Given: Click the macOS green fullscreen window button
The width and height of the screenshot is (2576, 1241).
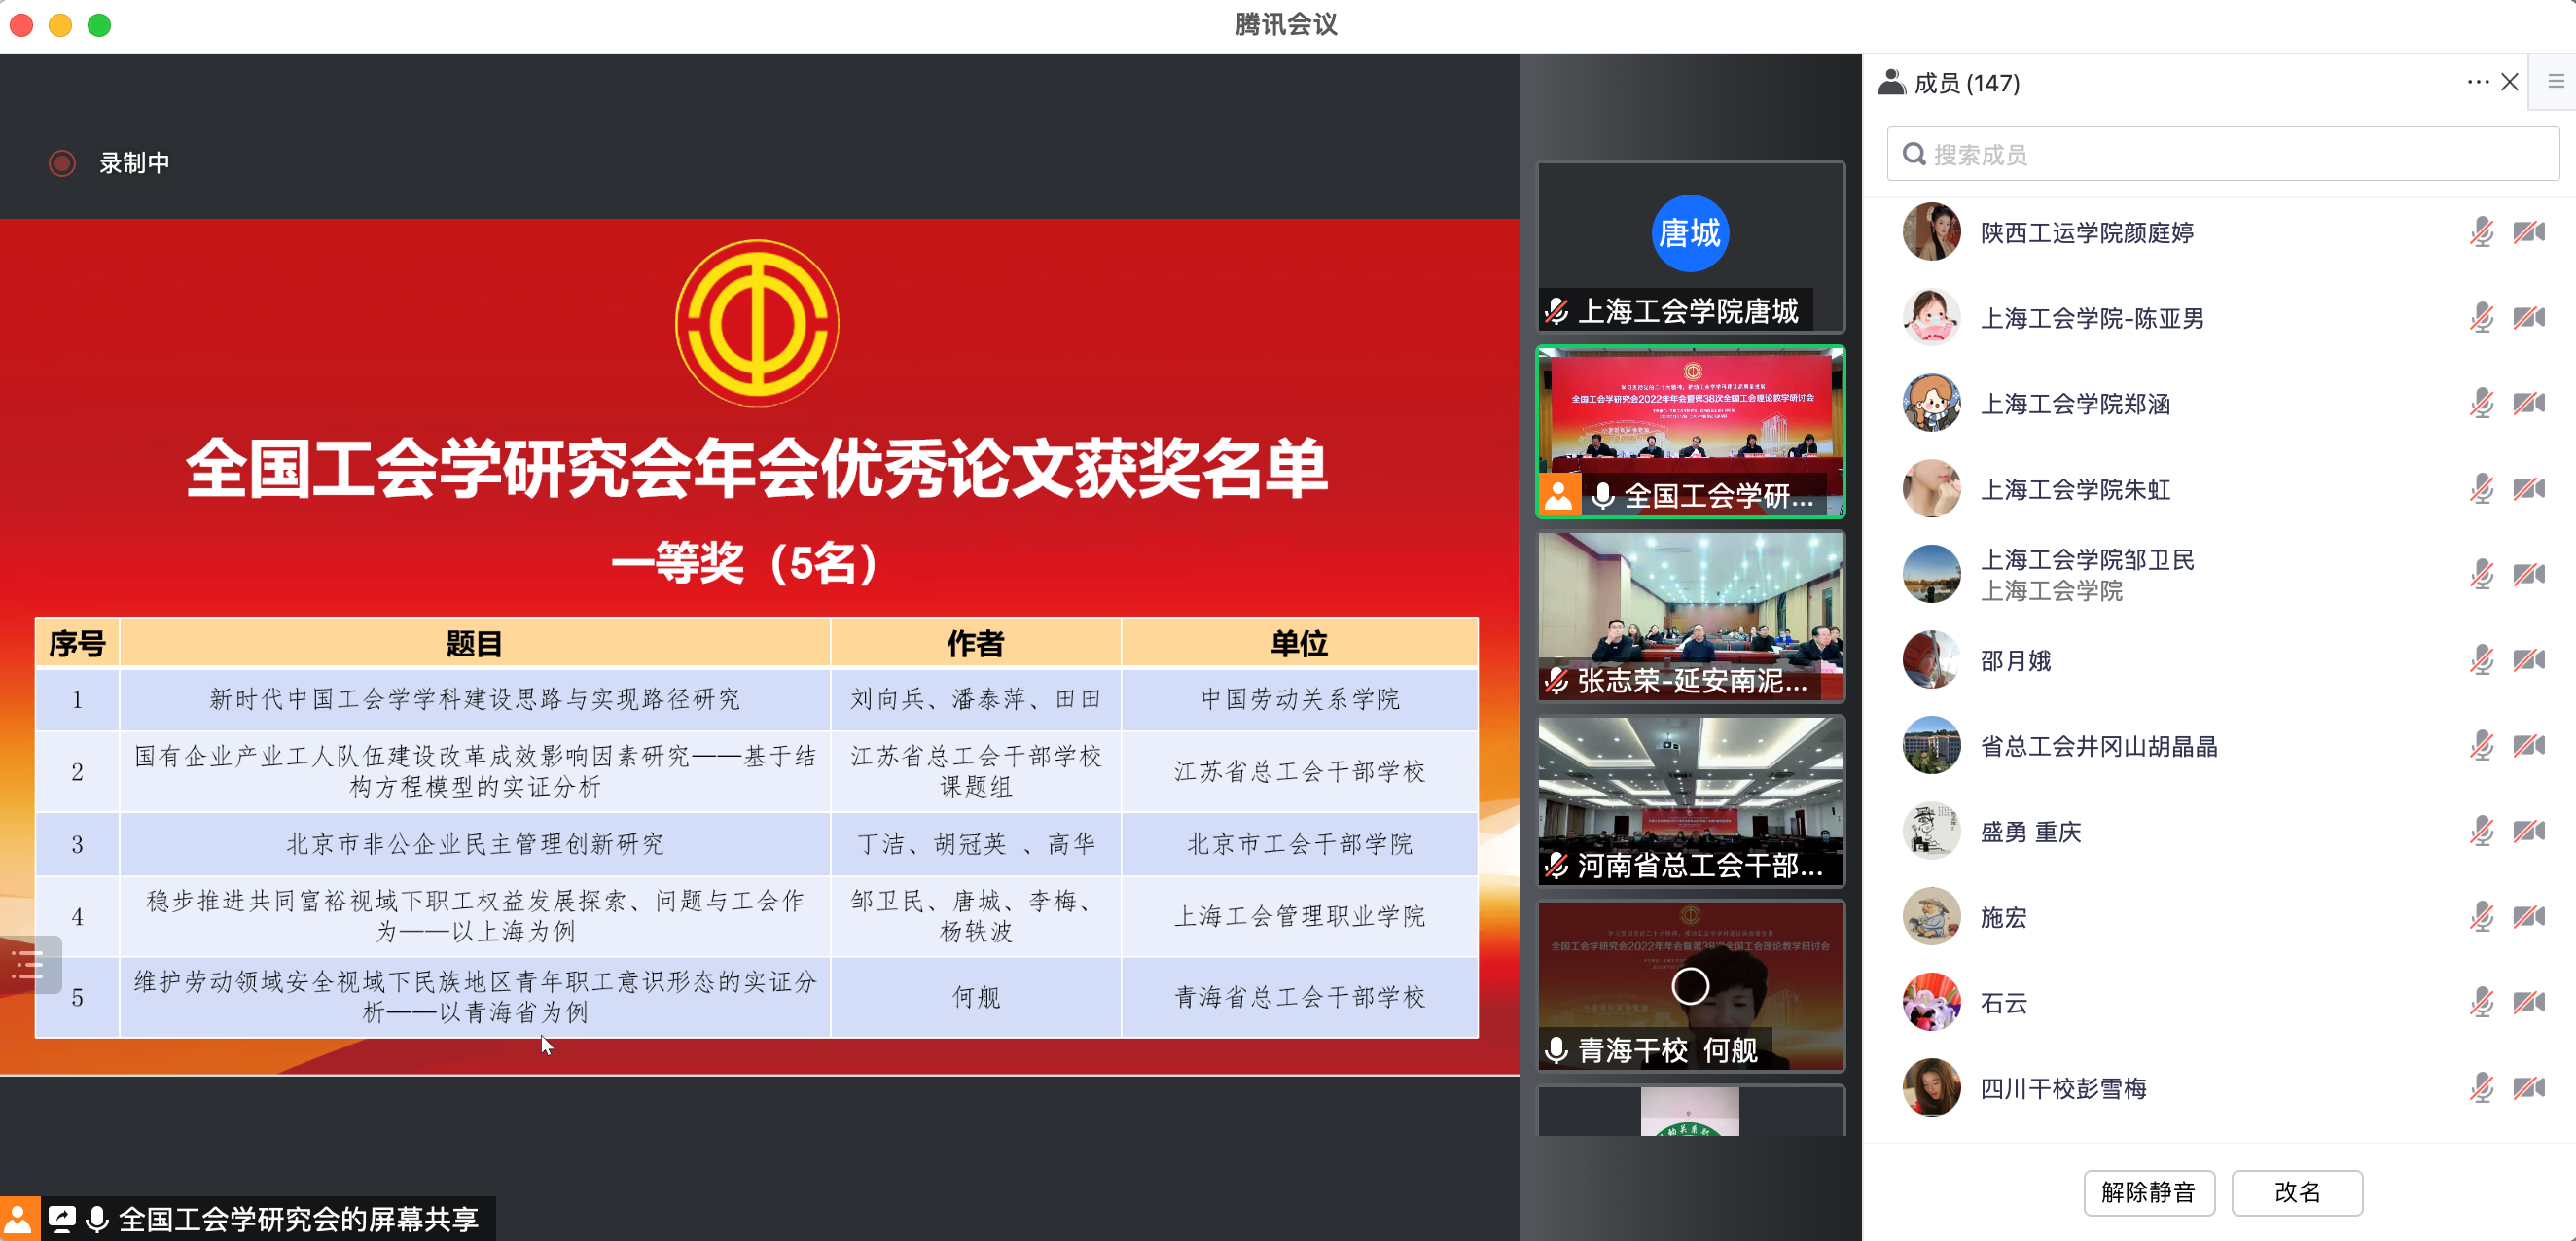Looking at the screenshot, I should (x=99, y=25).
